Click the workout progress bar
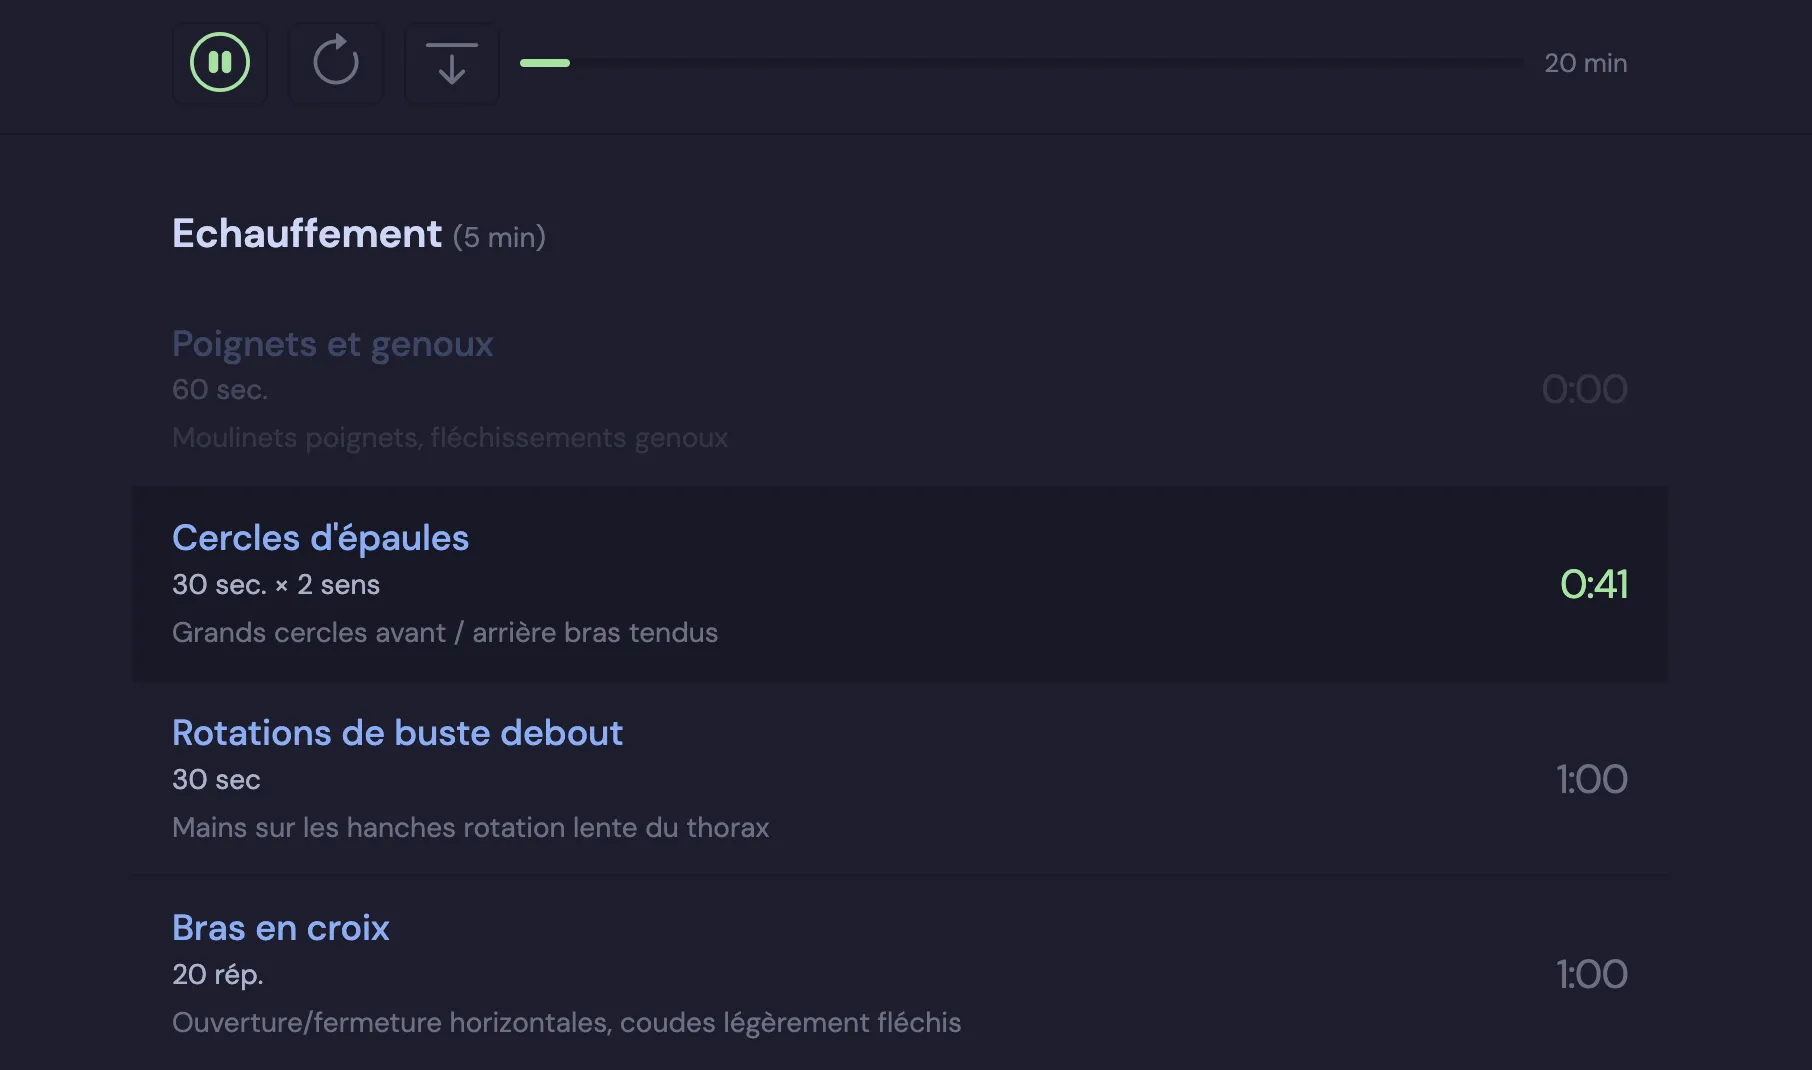 tap(1020, 63)
